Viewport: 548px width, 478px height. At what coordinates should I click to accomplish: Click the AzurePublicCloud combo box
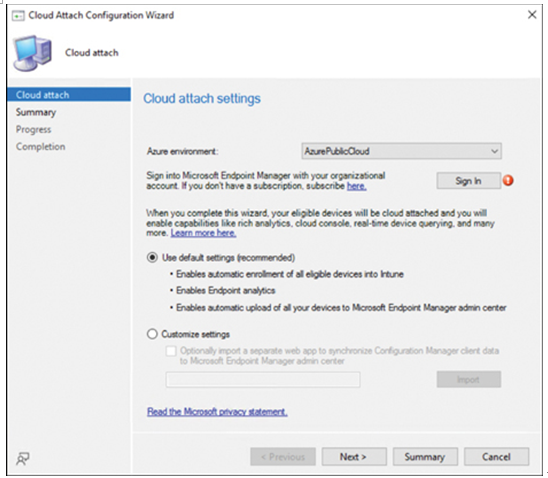[x=402, y=151]
